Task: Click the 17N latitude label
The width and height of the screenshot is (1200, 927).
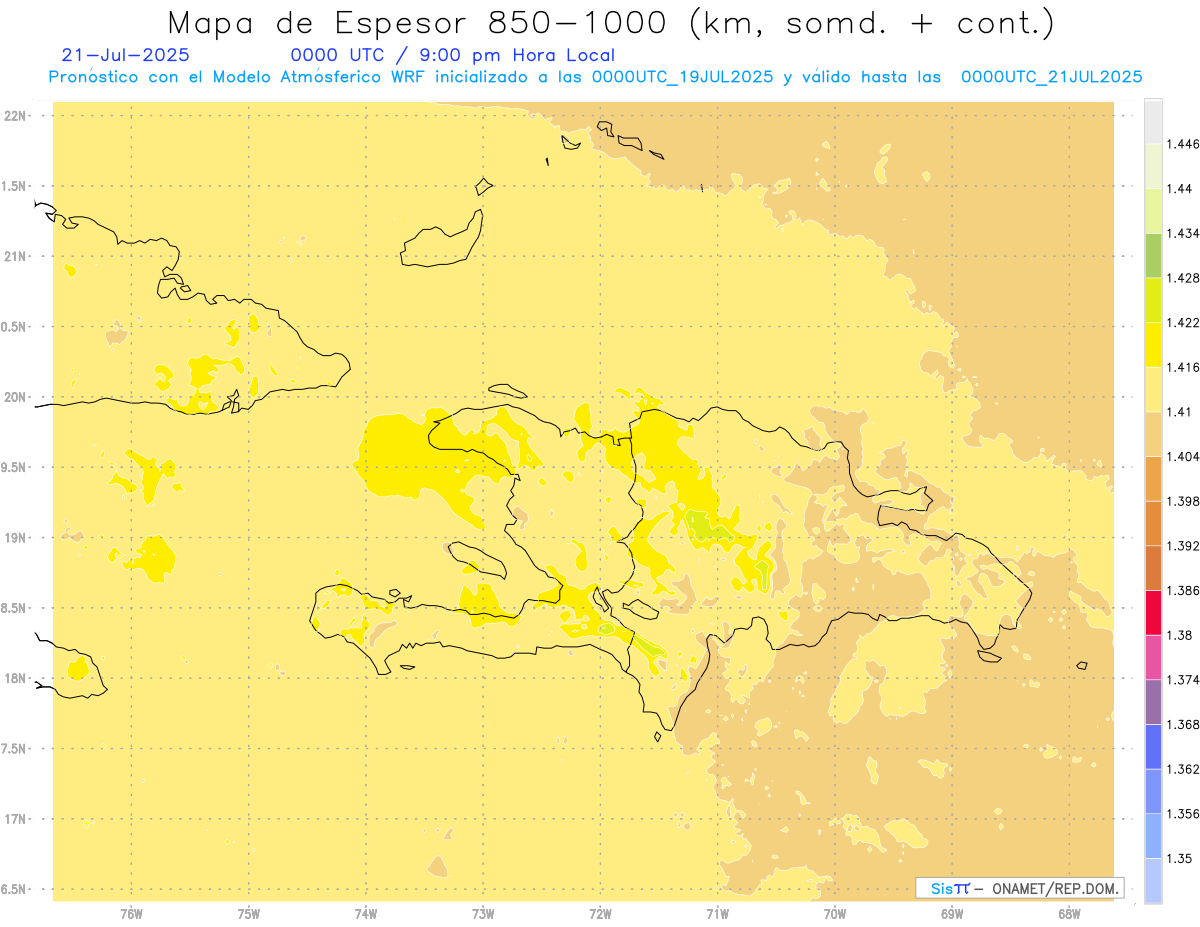Action: coord(15,820)
